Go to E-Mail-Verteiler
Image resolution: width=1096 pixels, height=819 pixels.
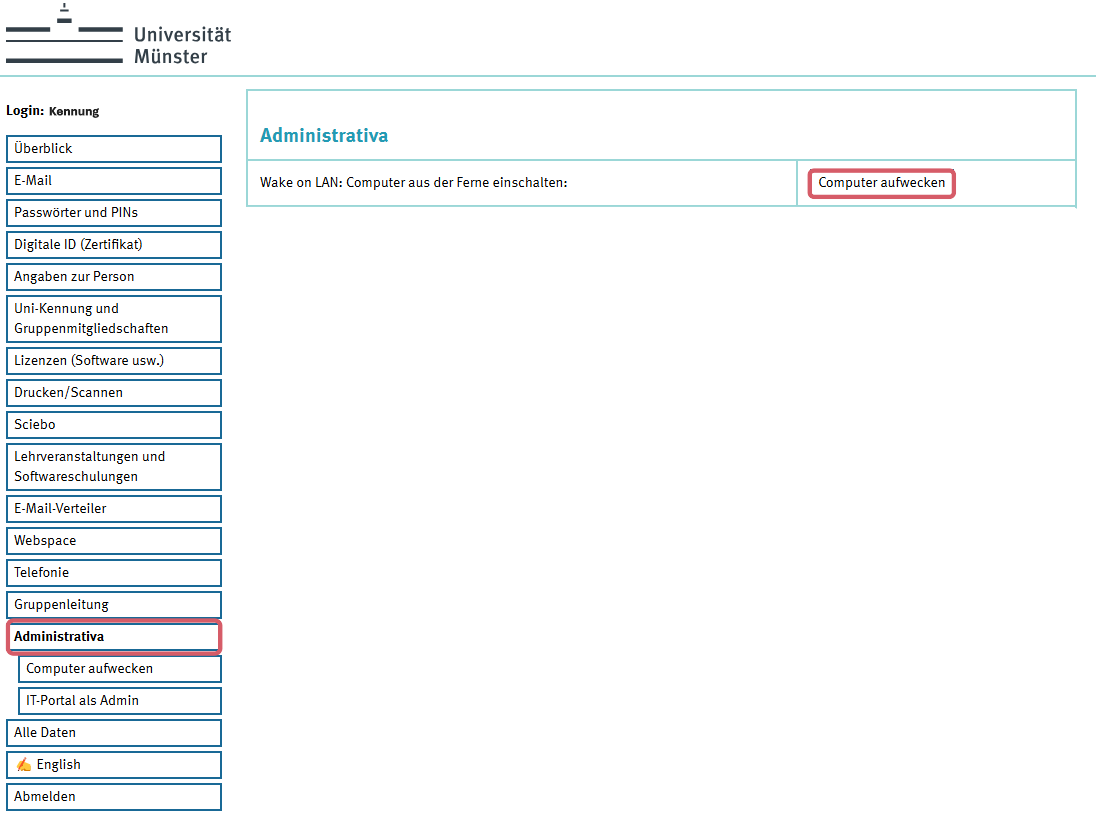[113, 509]
